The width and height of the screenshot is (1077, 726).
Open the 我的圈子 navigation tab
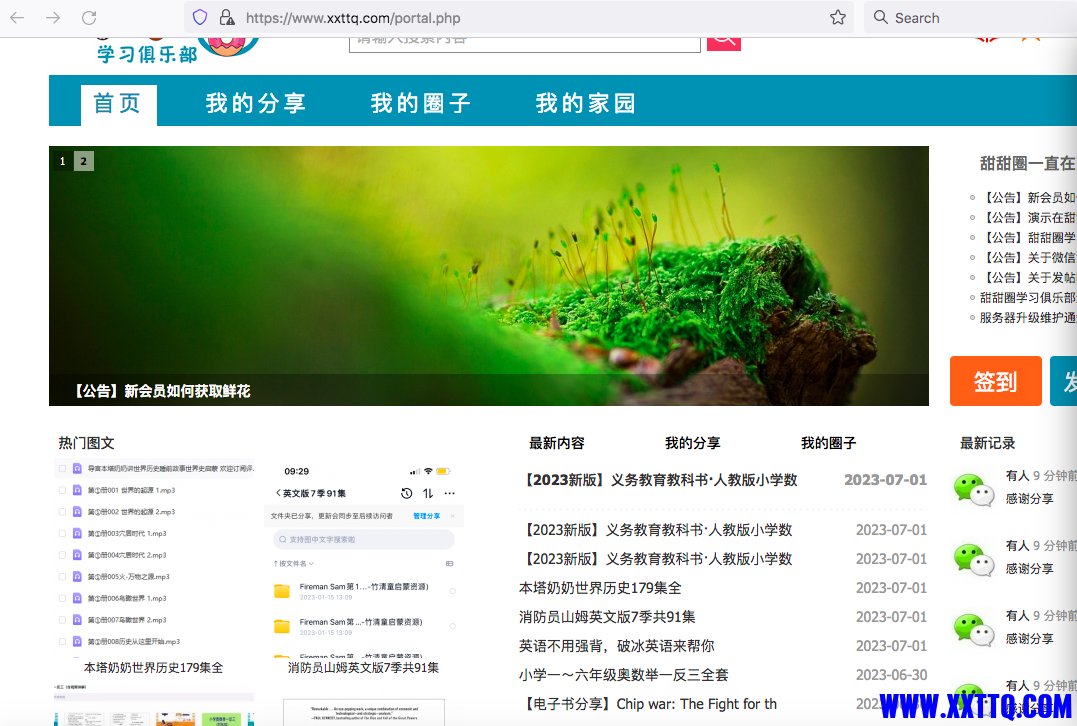420,104
